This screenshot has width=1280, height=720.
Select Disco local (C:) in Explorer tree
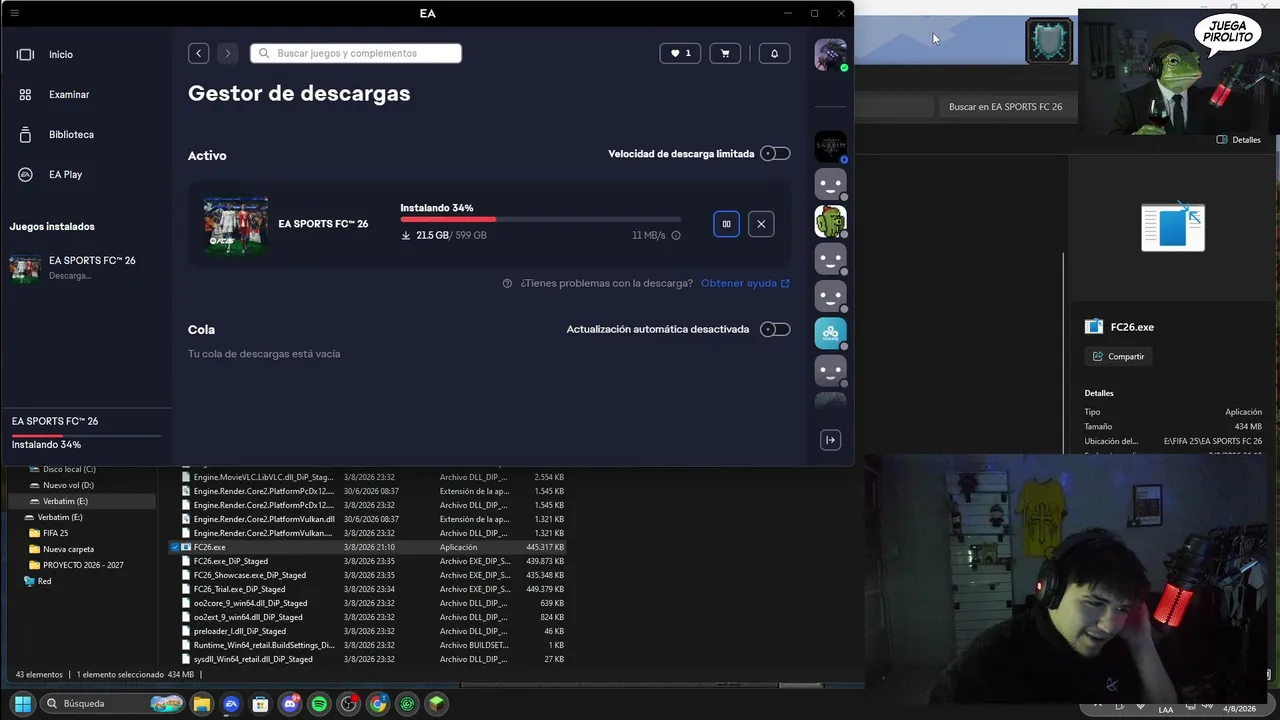tap(69, 470)
